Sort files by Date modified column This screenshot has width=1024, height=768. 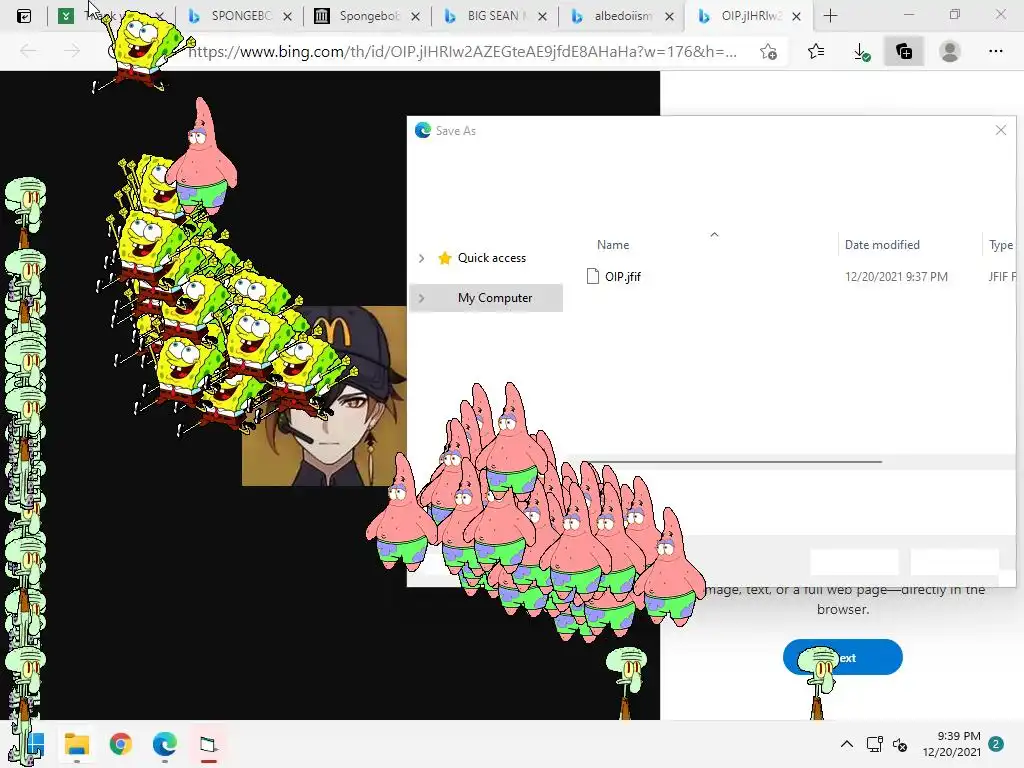click(882, 245)
